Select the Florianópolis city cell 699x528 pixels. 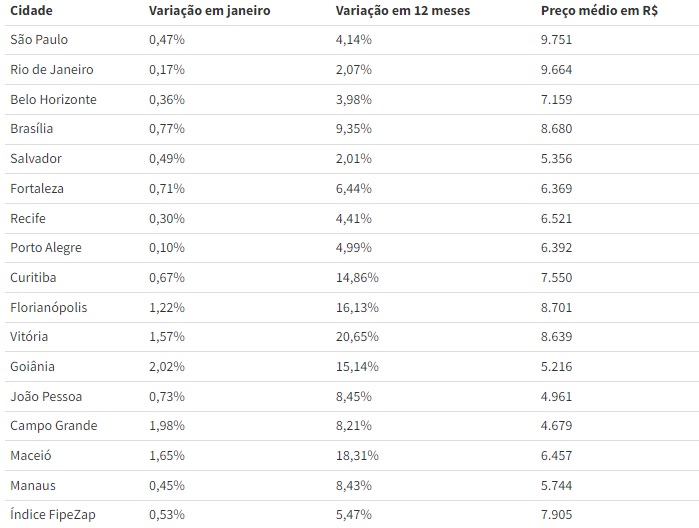tap(49, 308)
